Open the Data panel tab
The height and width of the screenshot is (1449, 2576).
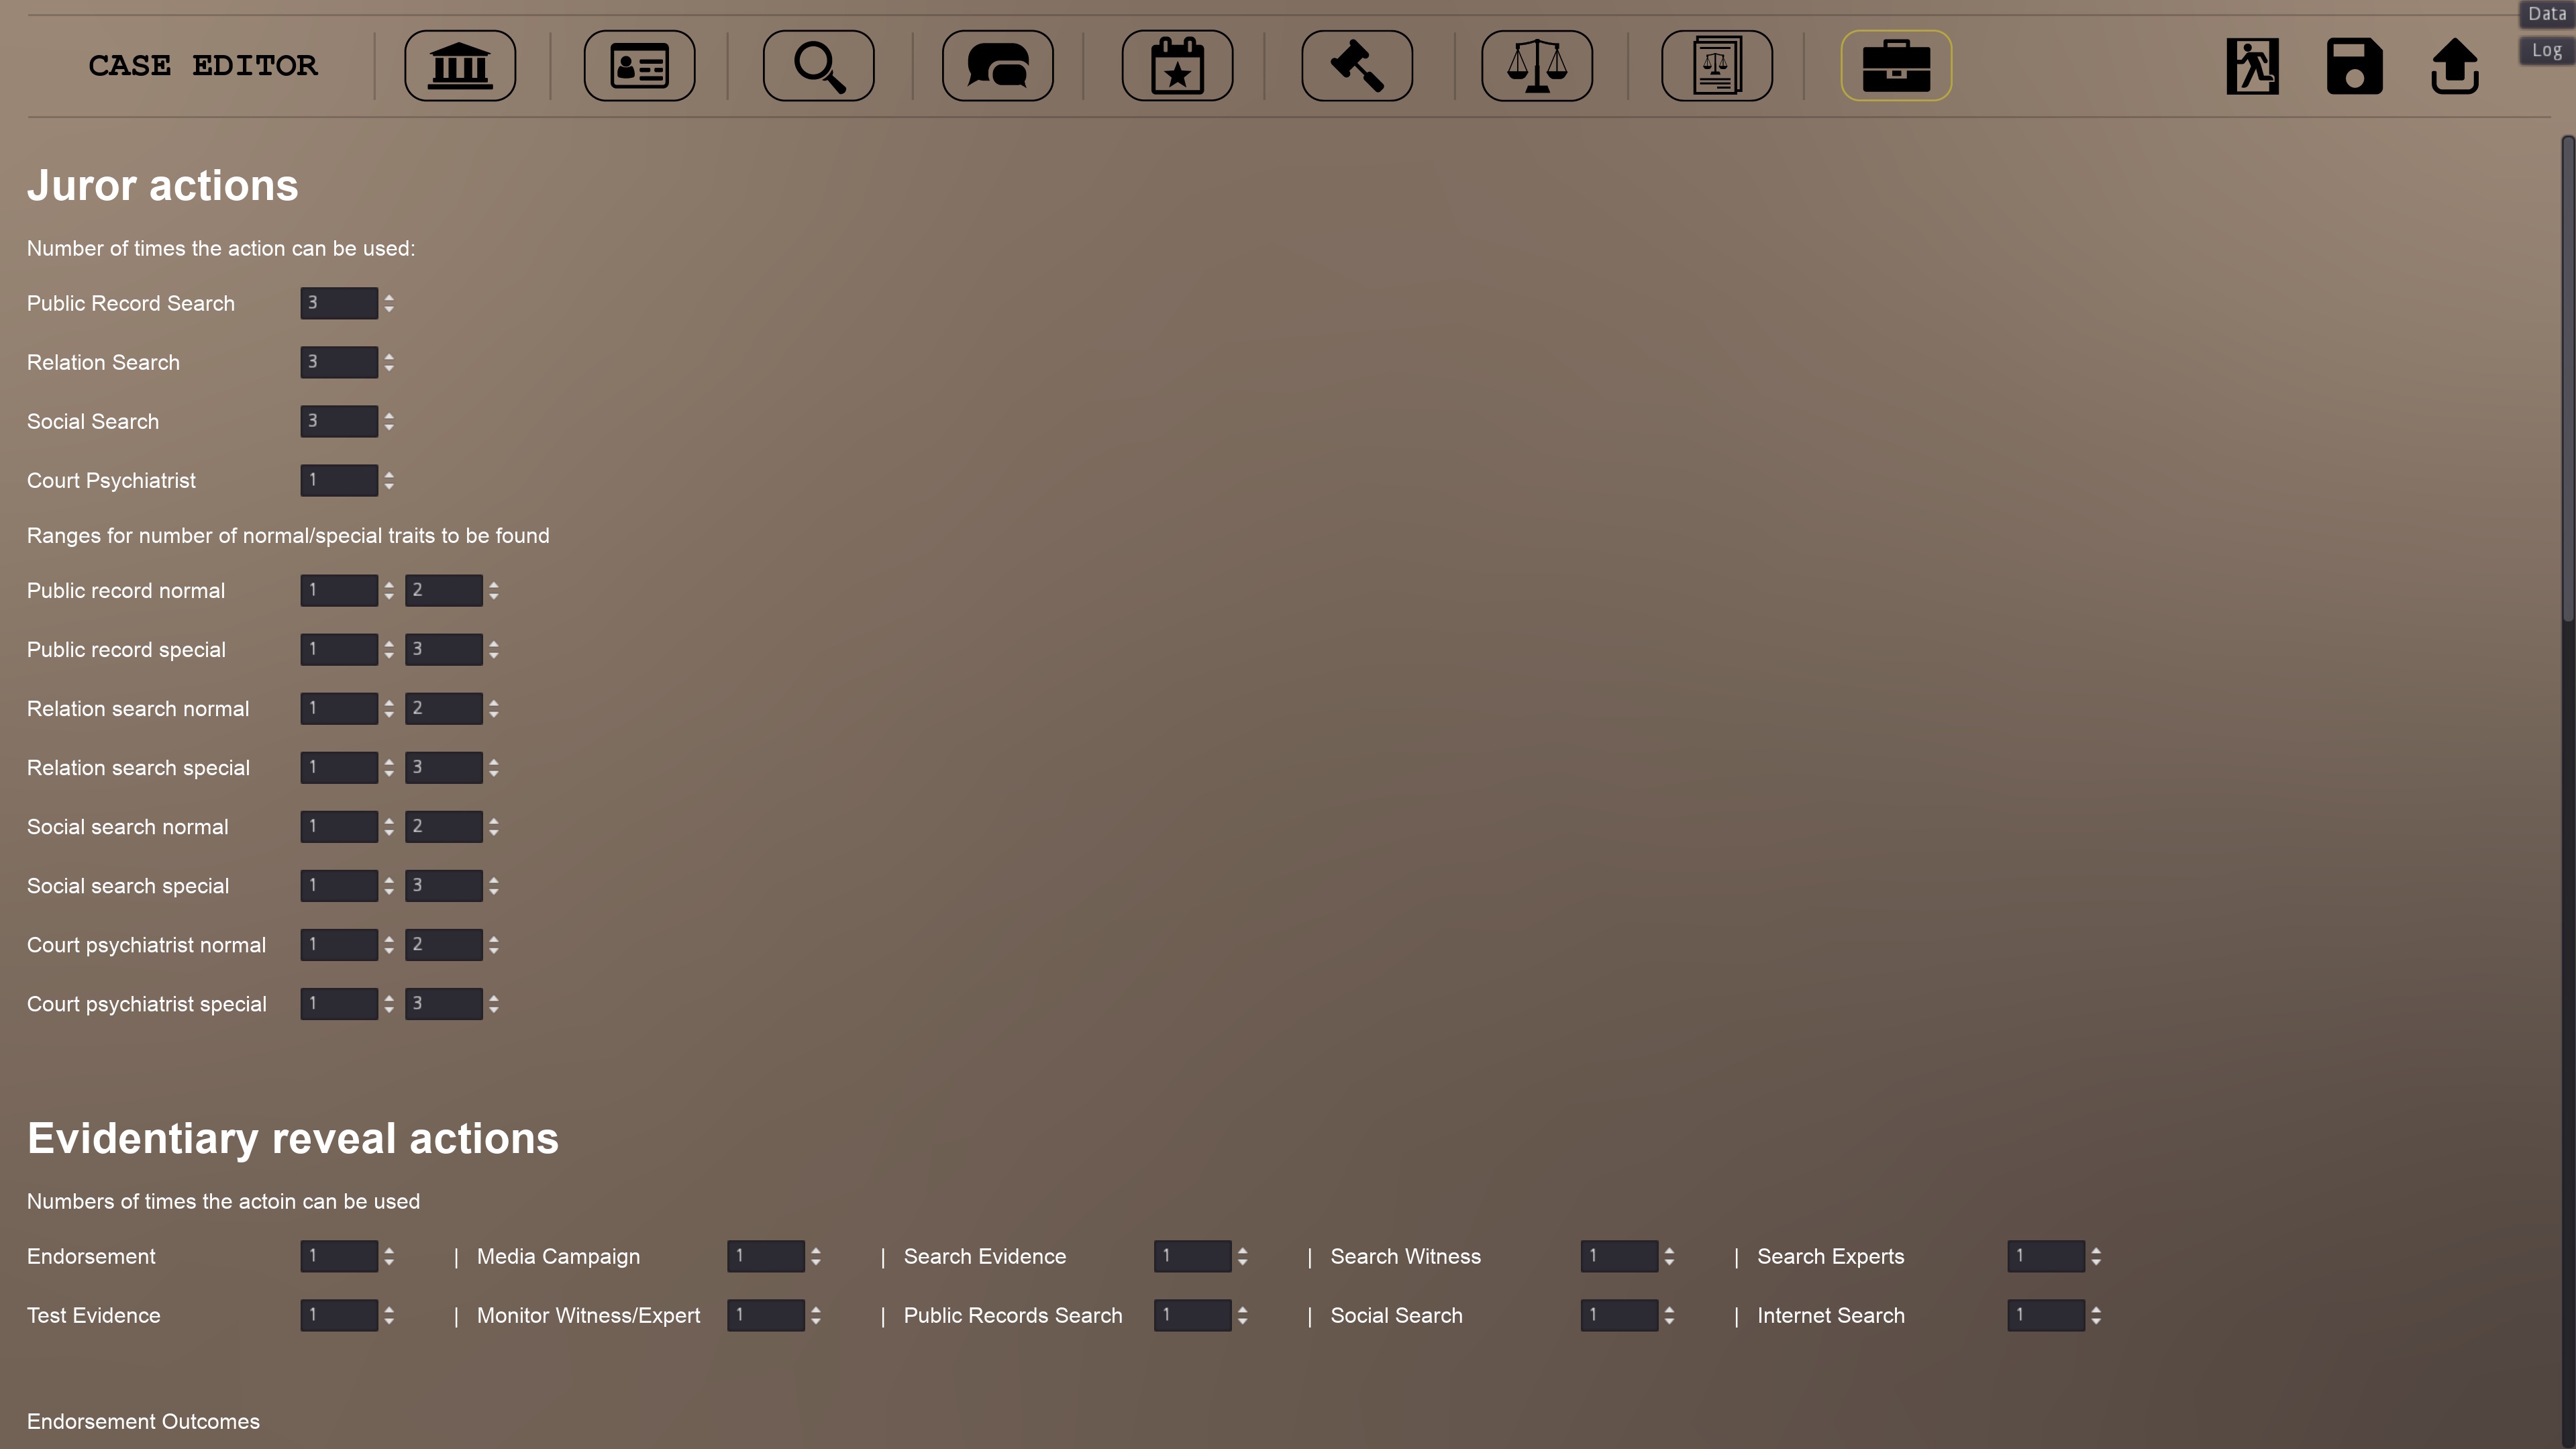[2546, 14]
